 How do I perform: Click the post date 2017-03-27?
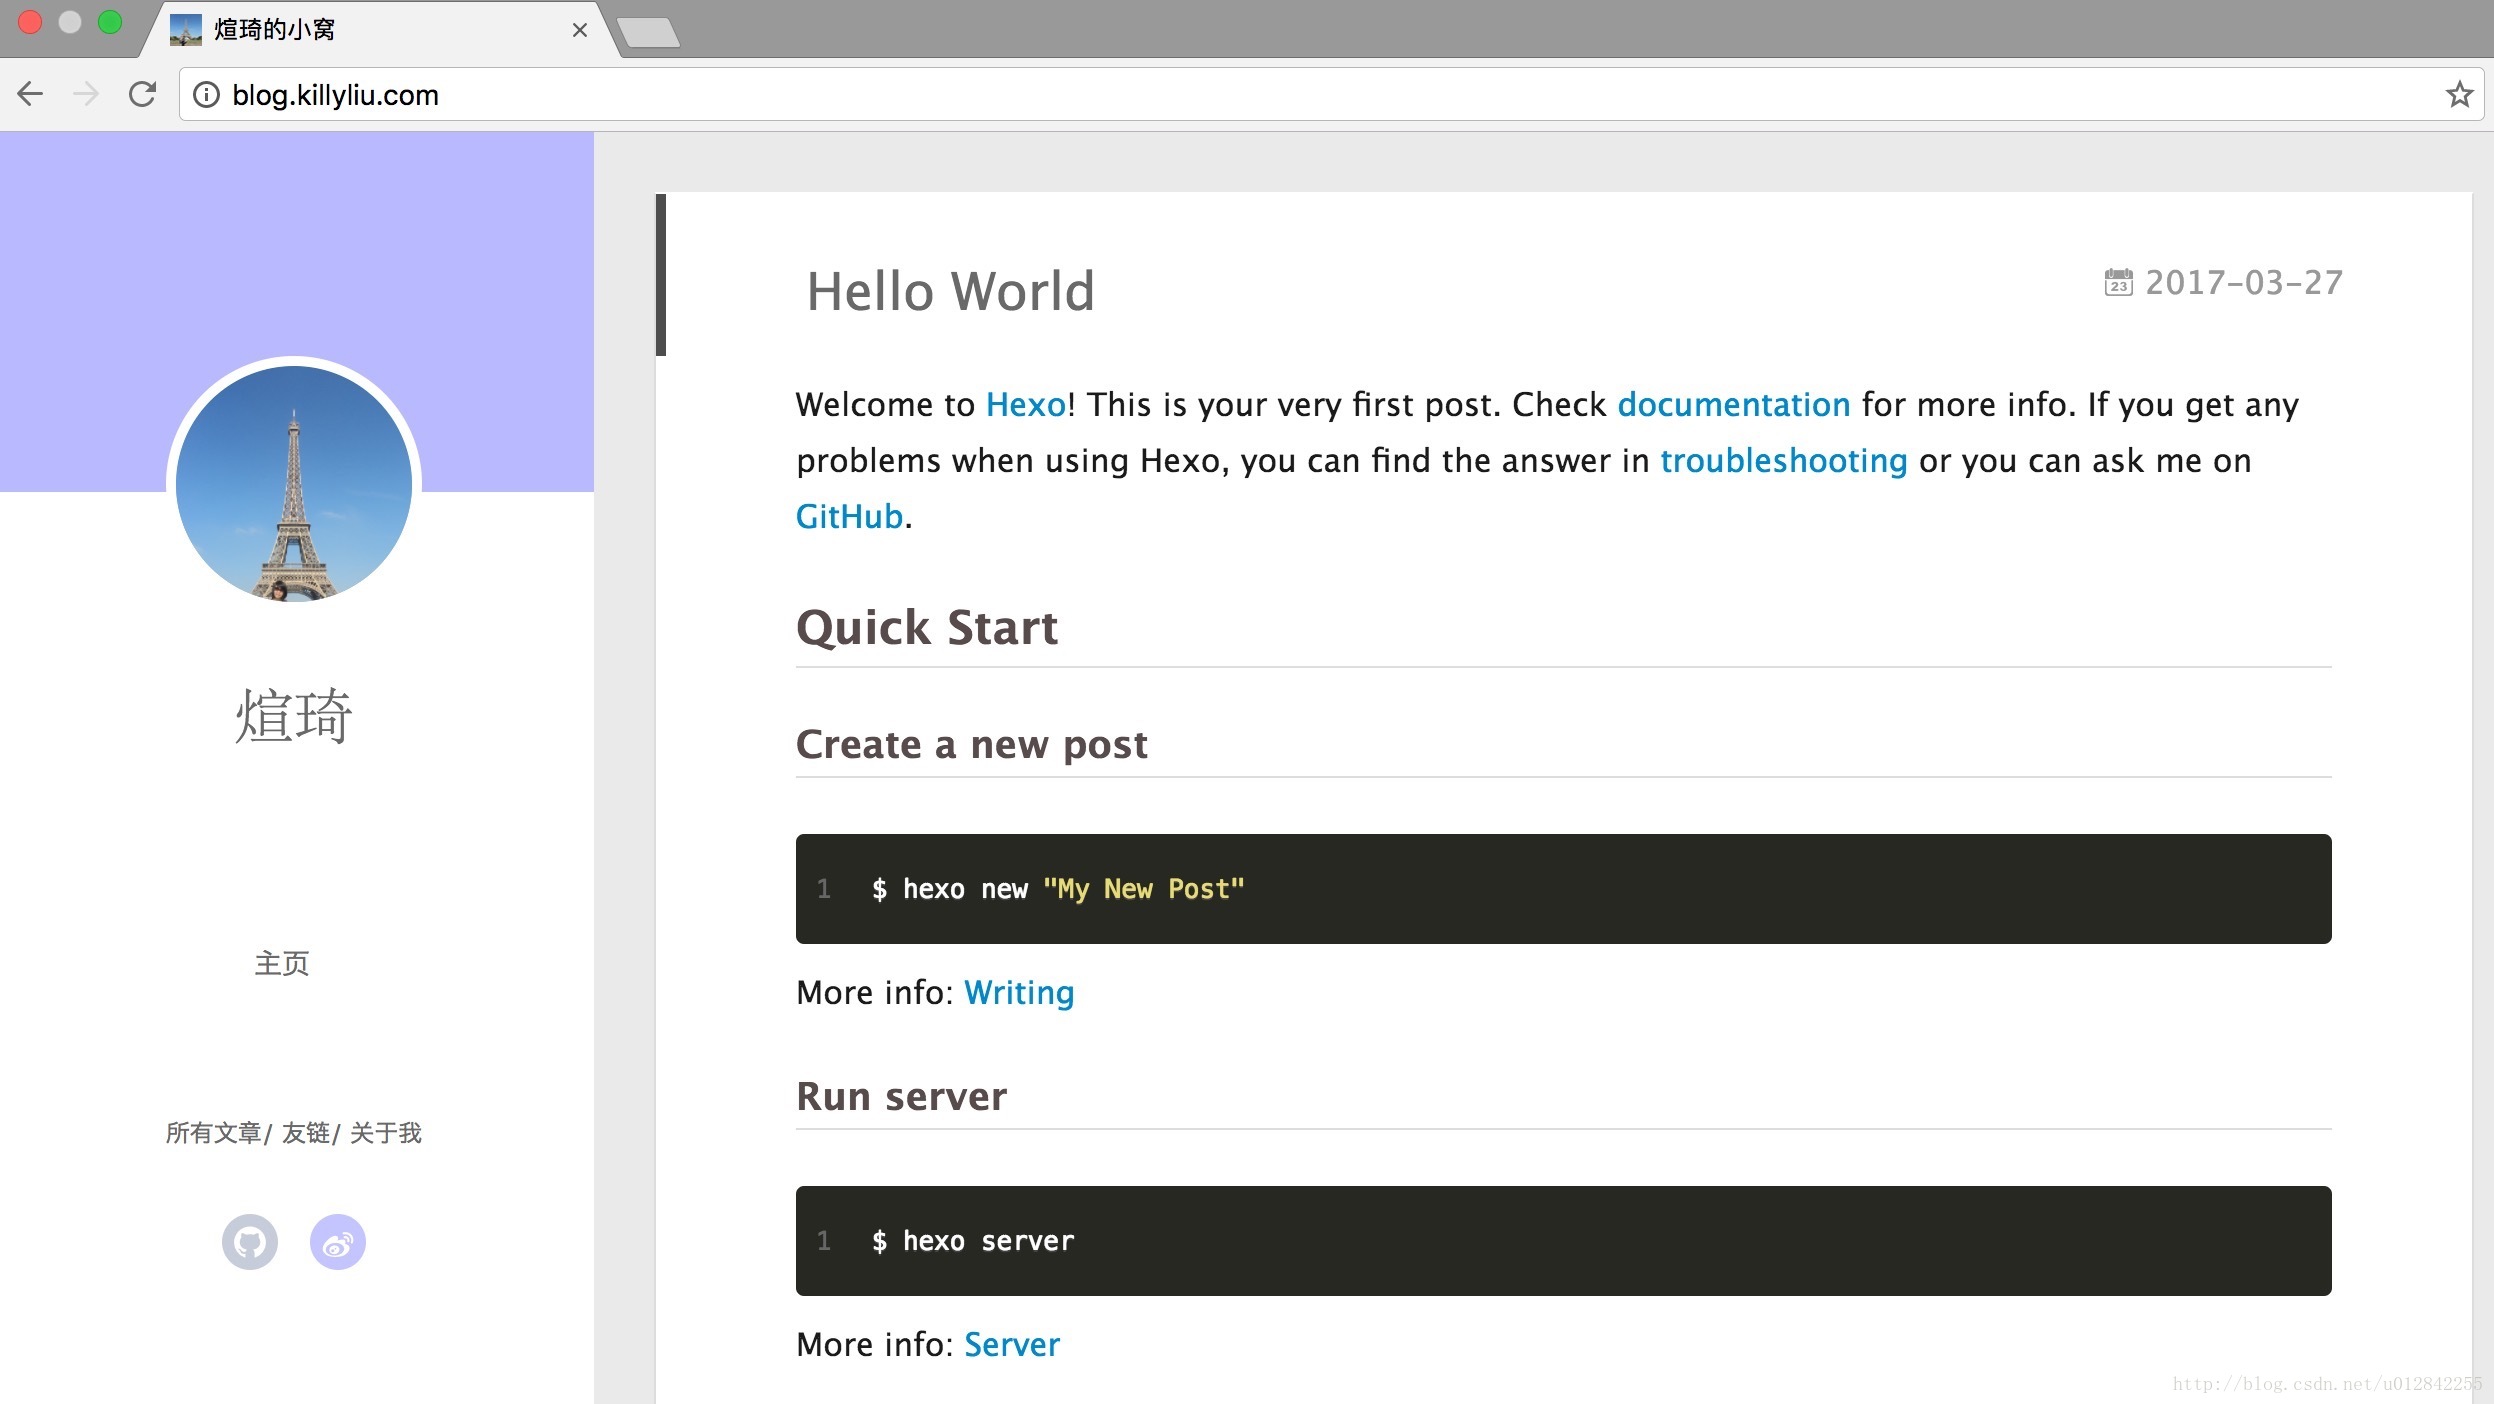2244,283
